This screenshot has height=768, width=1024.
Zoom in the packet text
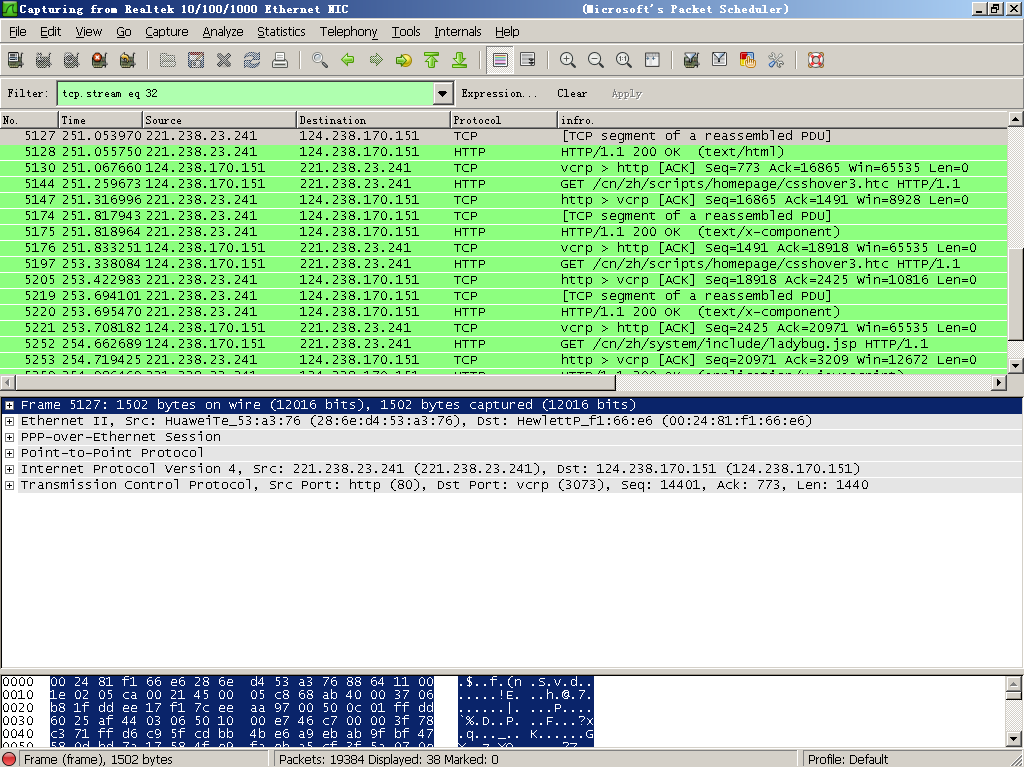pyautogui.click(x=568, y=60)
